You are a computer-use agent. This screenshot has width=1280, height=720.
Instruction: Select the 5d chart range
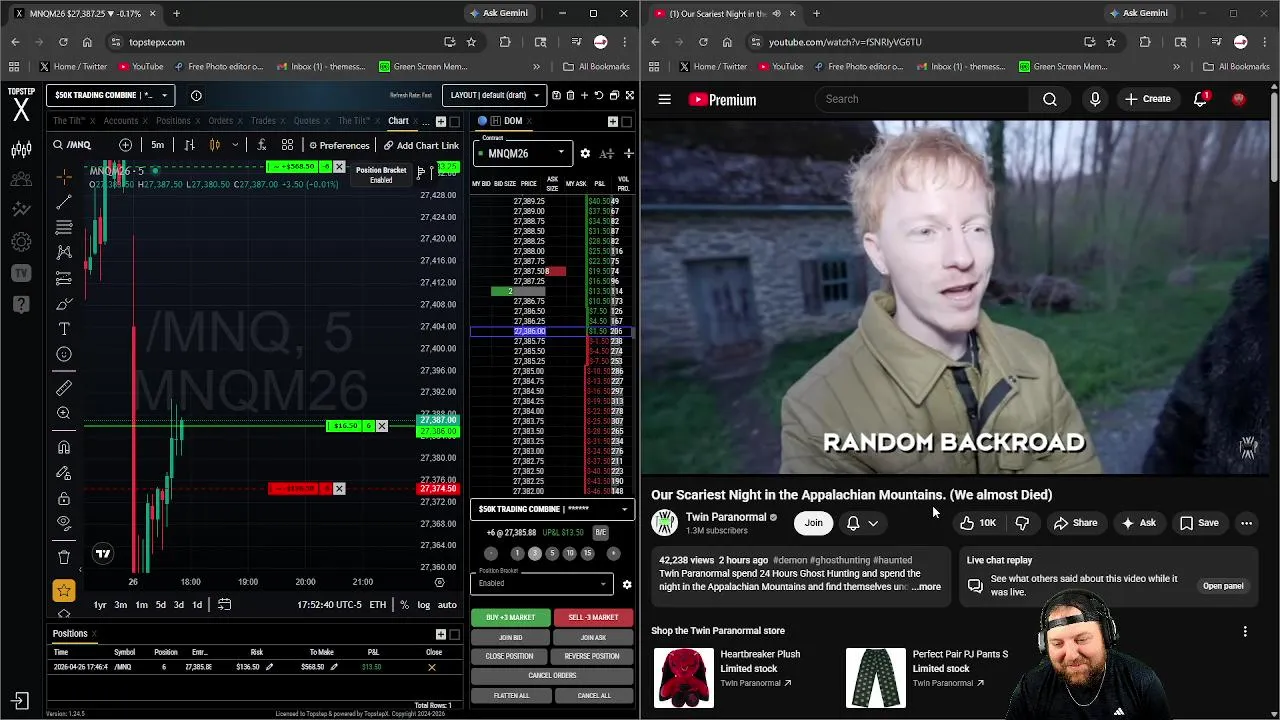pos(160,604)
